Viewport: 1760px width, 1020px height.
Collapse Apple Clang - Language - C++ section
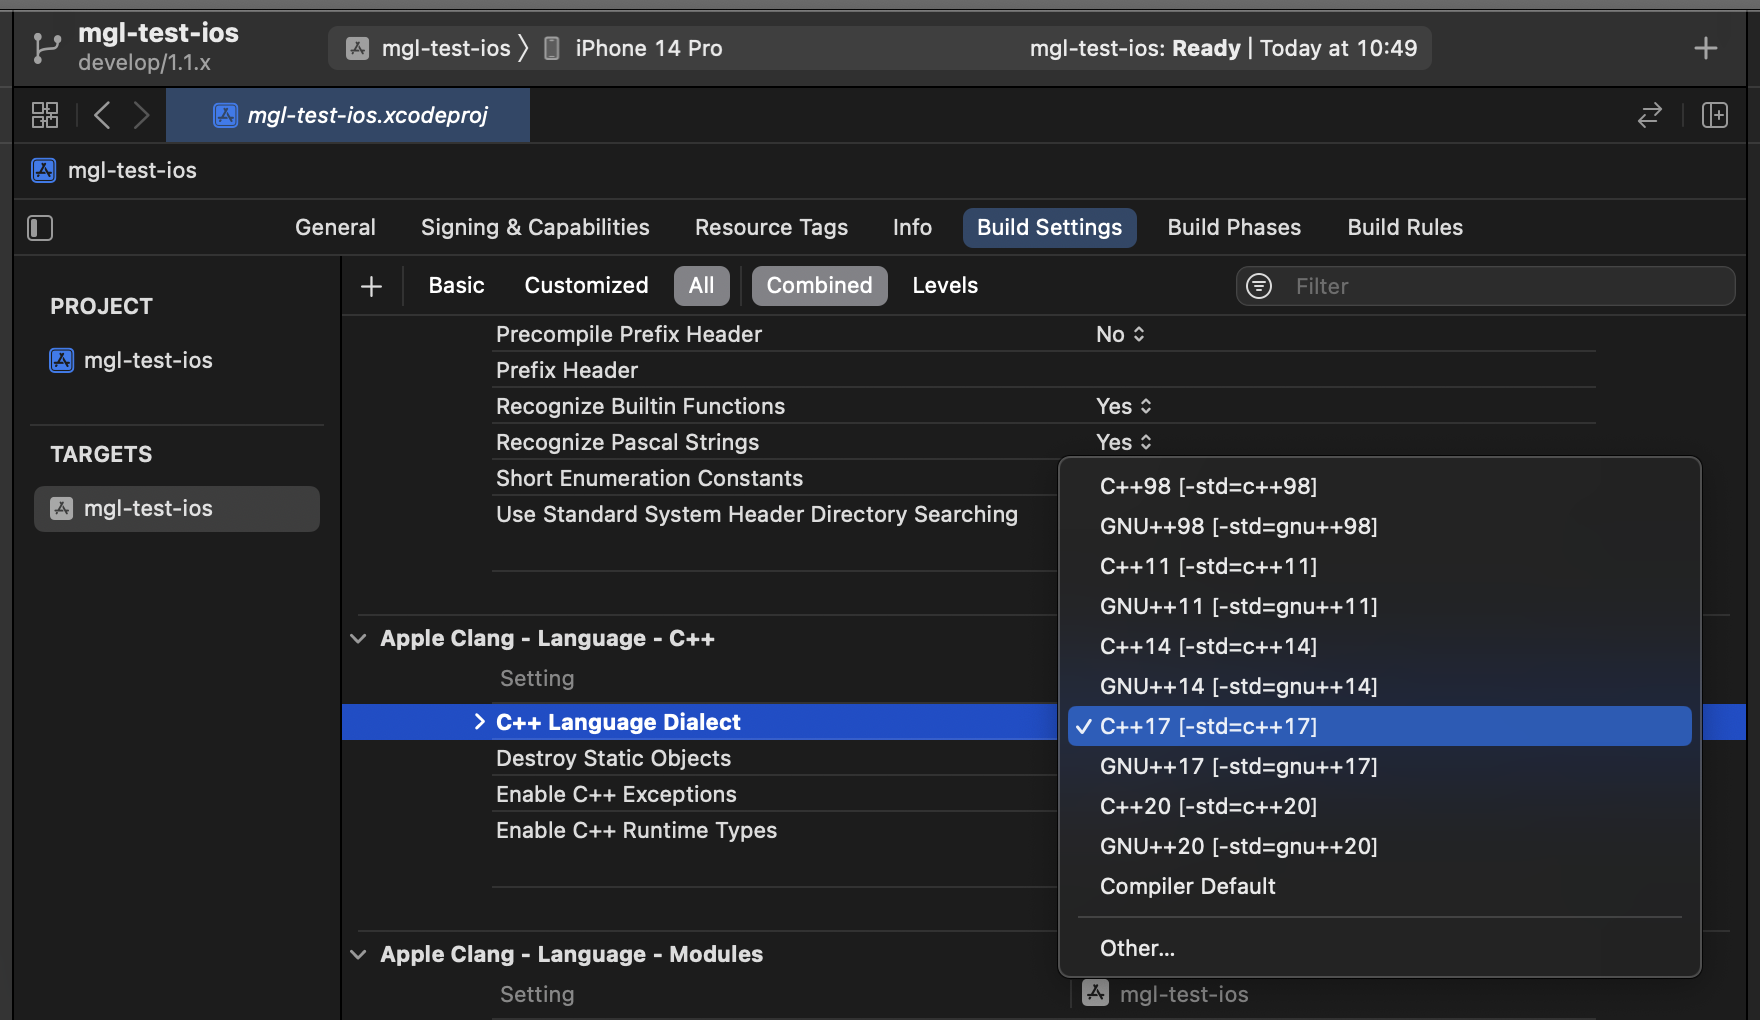click(x=358, y=638)
